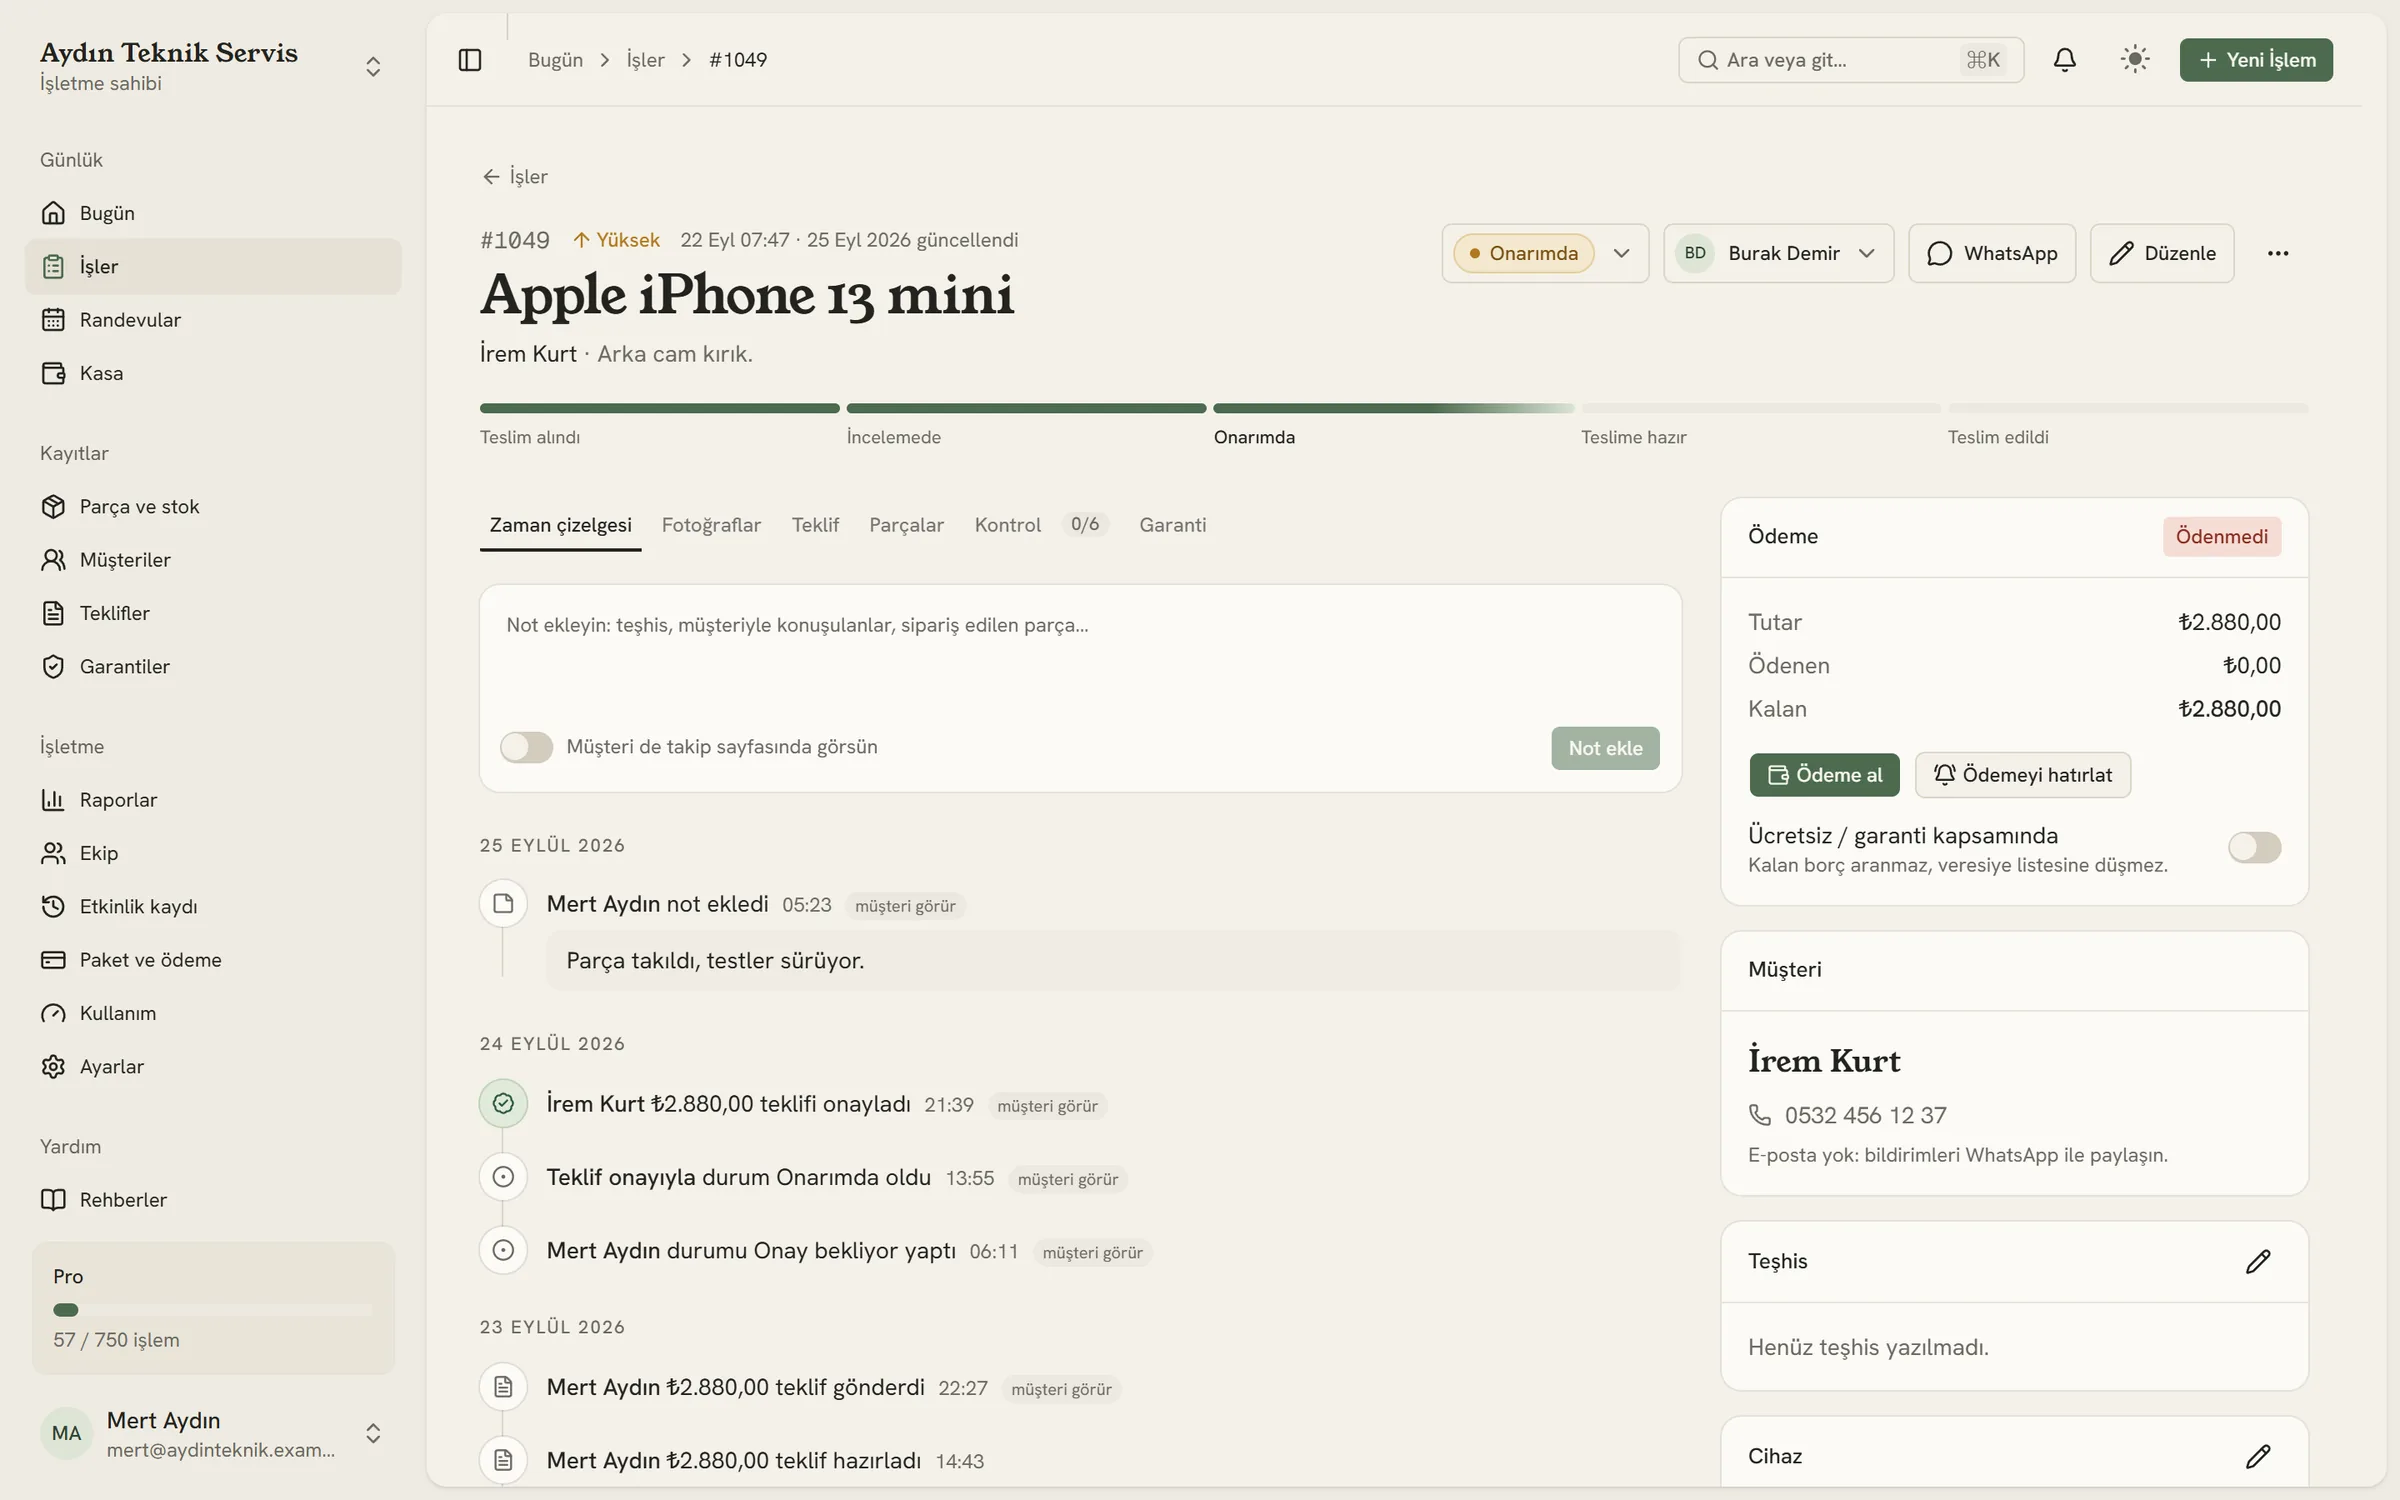2400x1500 pixels.
Task: Focus the Ara veya git search field
Action: tap(1851, 60)
